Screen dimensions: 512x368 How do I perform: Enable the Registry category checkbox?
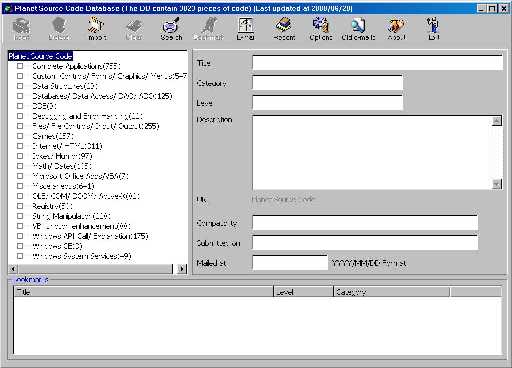tap(20, 206)
